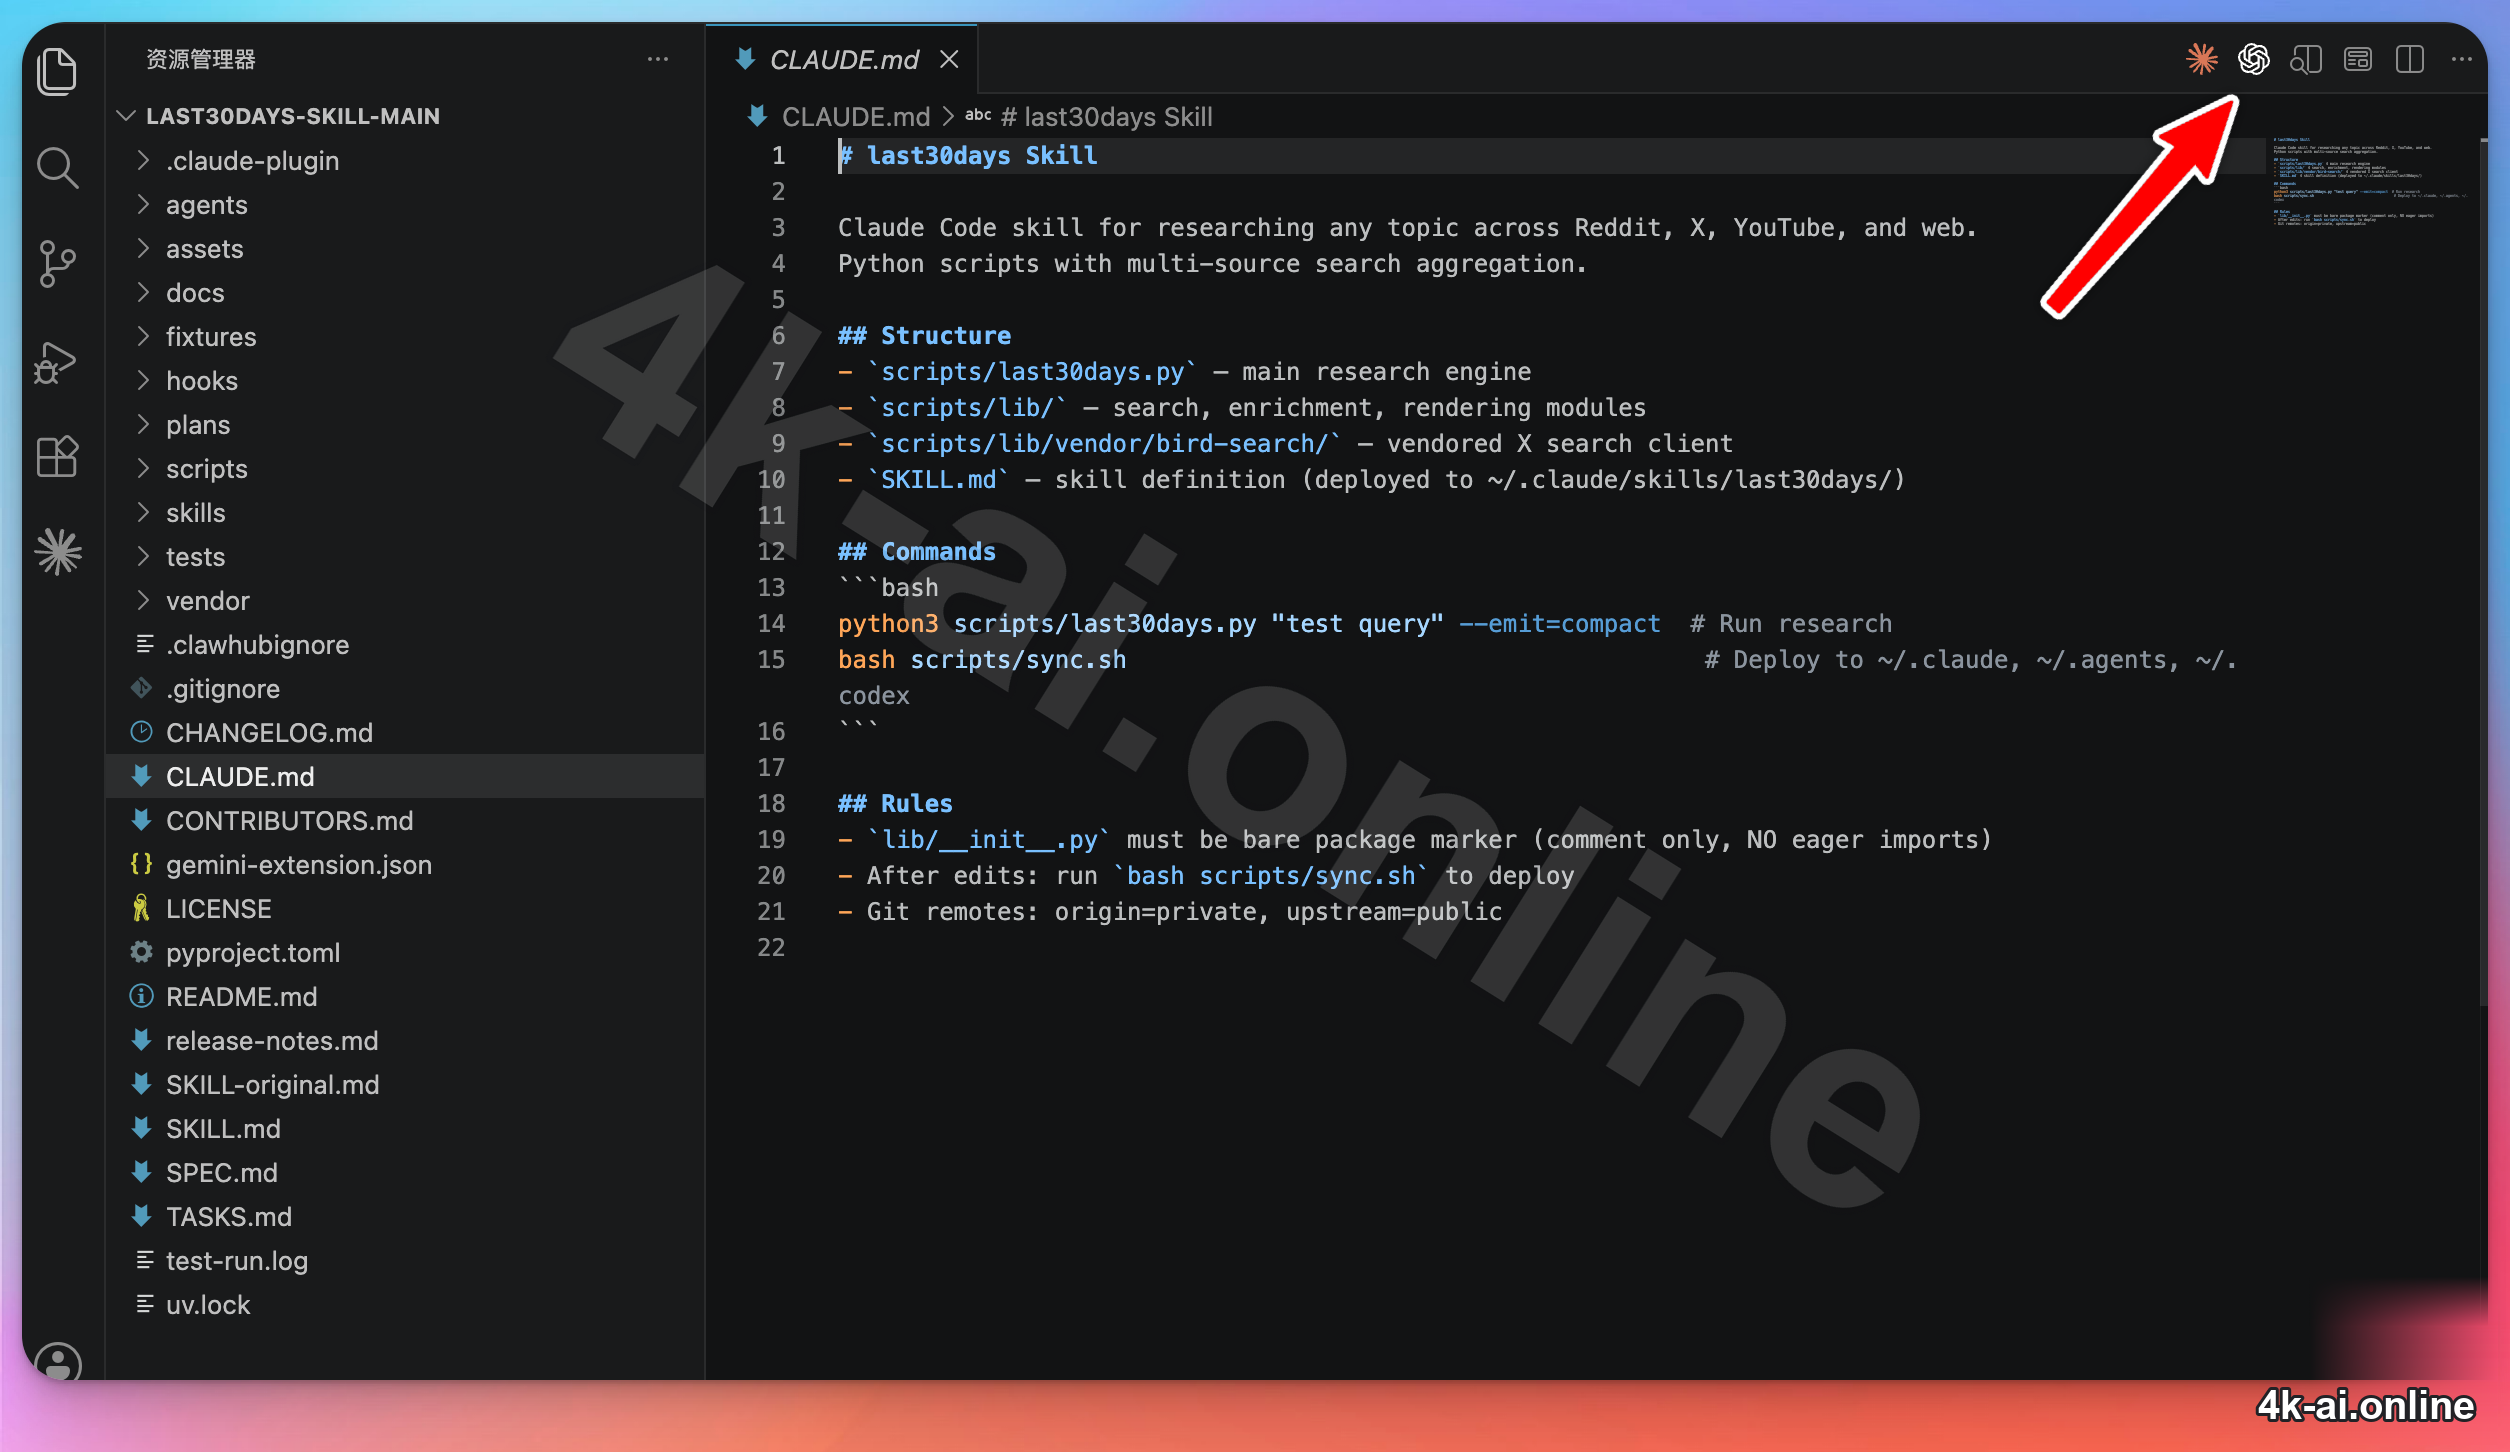The image size is (2510, 1452).
Task: Select CLAUDE.md in the explorer tree
Action: click(405, 777)
